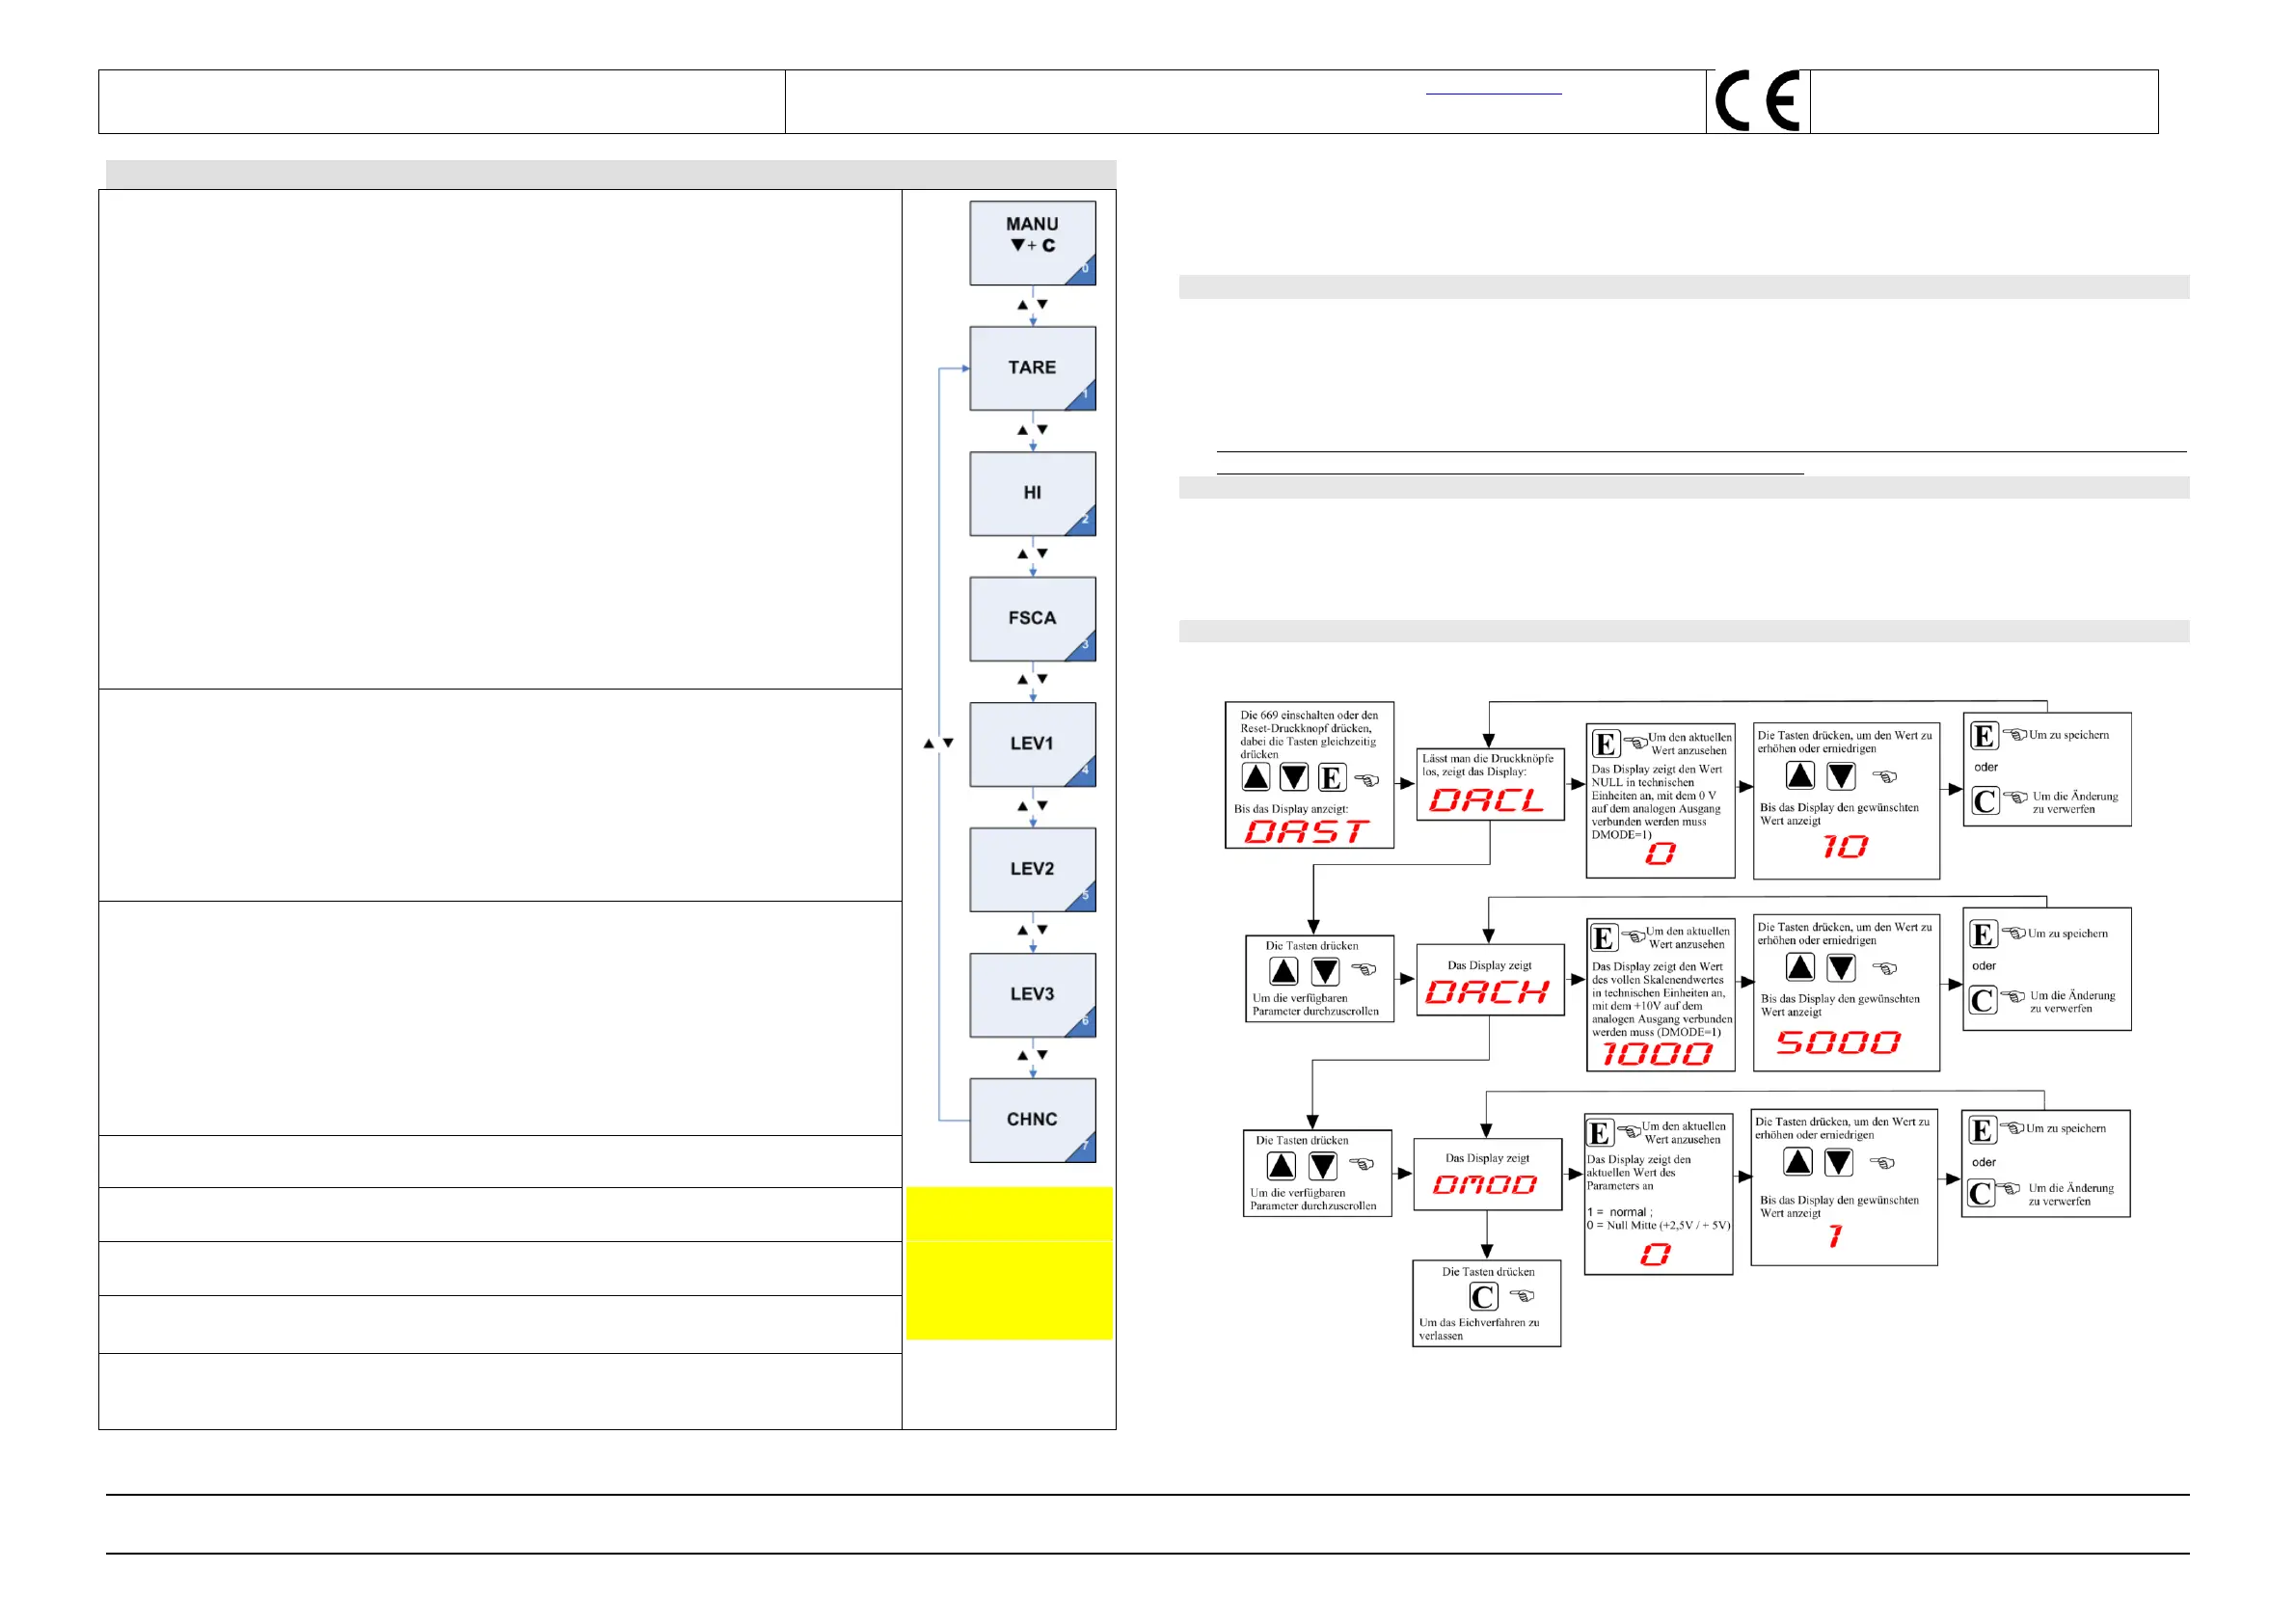Click the red DMOD display readout
This screenshot has width=2296, height=1624.
click(1484, 1186)
